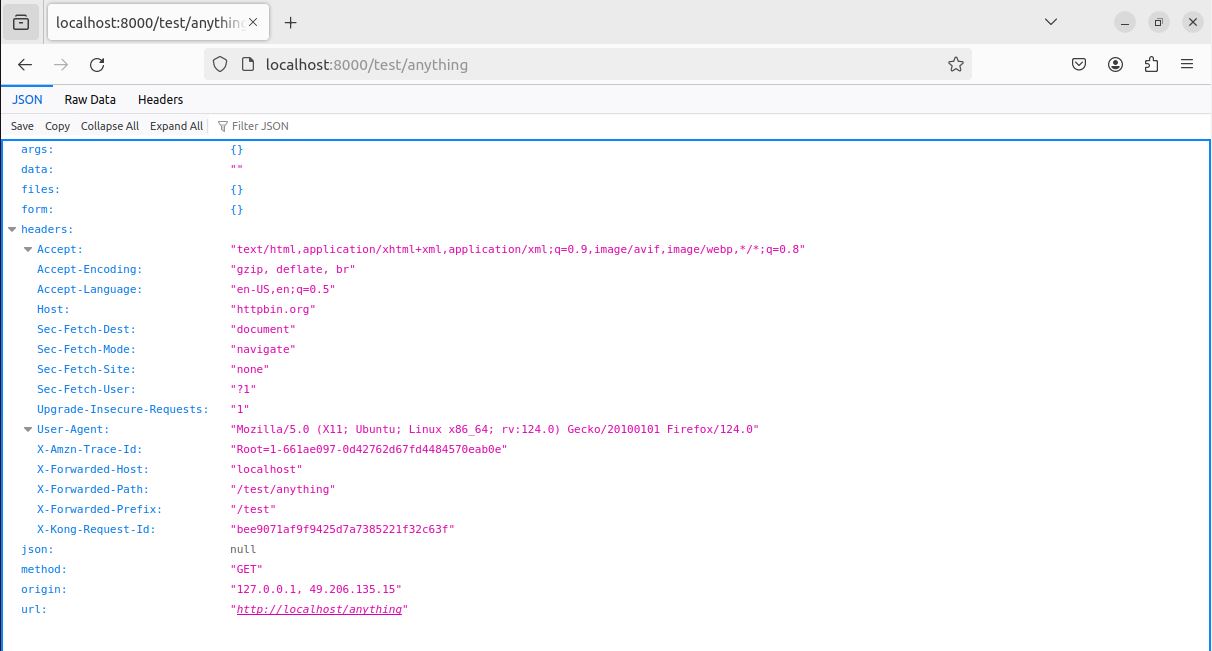Reload the current page
The width and height of the screenshot is (1212, 651).
[x=97, y=64]
